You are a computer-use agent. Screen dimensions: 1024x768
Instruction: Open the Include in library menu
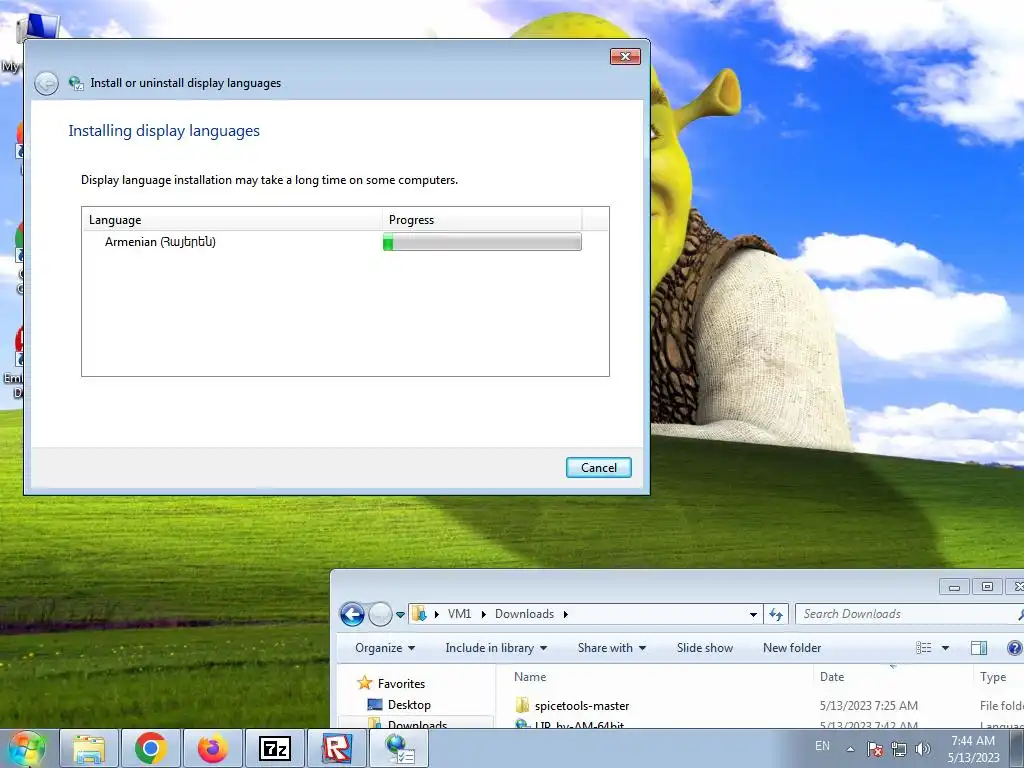click(x=496, y=648)
